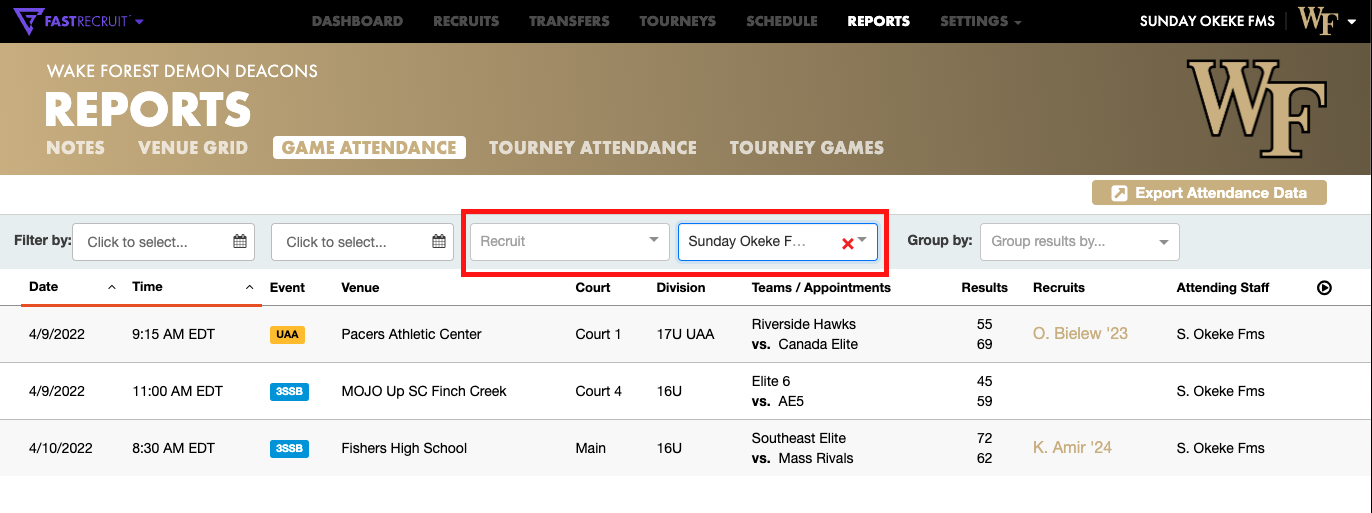
Task: Open calendar icon of first date filter
Action: point(239,242)
